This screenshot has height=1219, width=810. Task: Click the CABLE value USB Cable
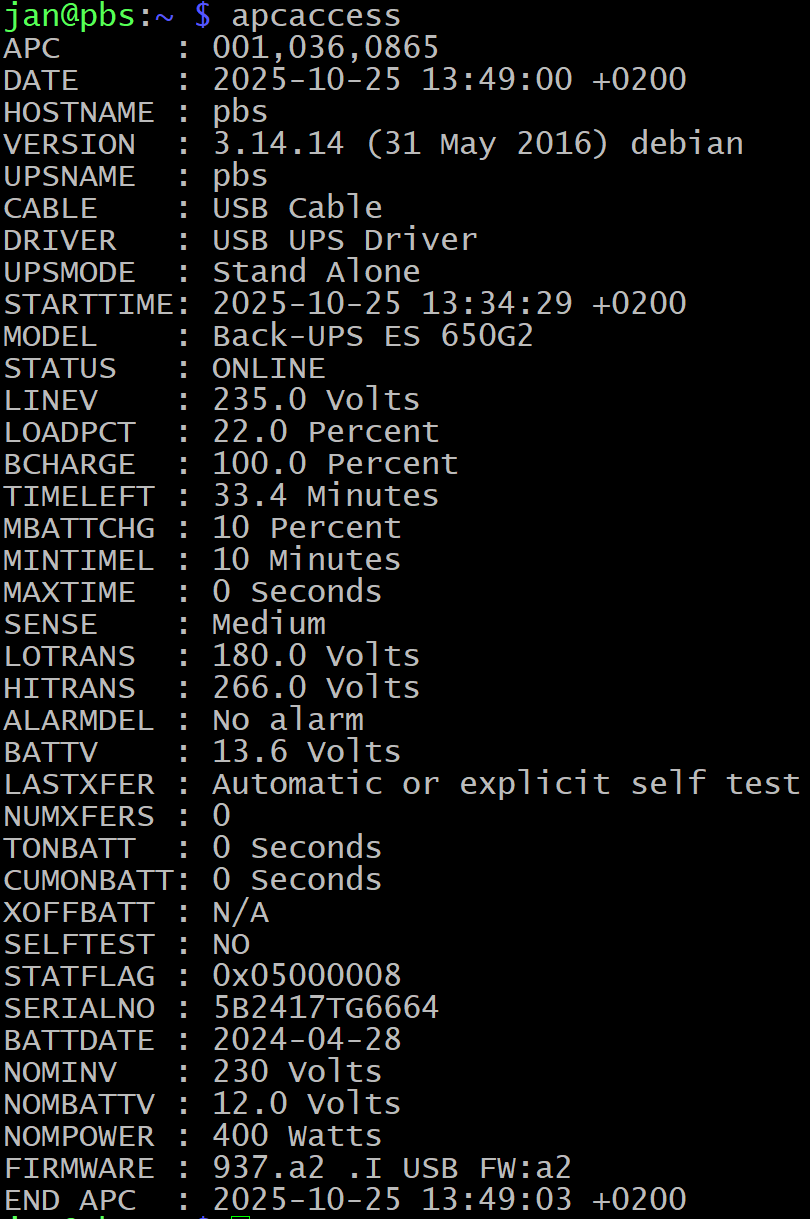[297, 208]
